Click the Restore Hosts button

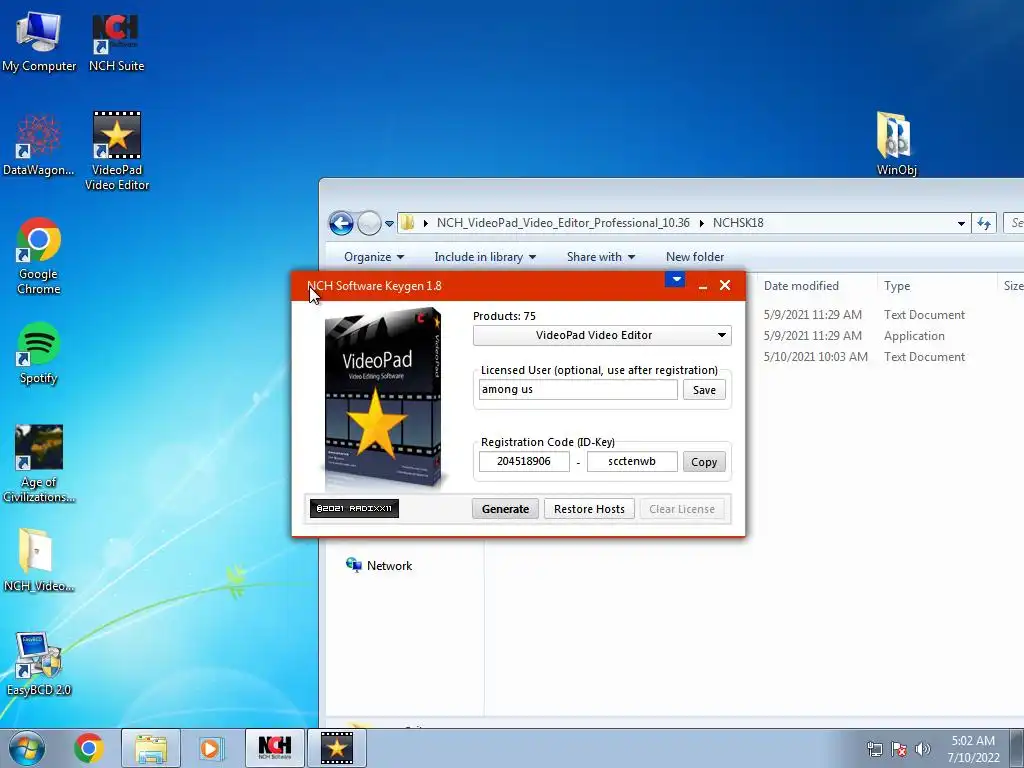click(589, 509)
